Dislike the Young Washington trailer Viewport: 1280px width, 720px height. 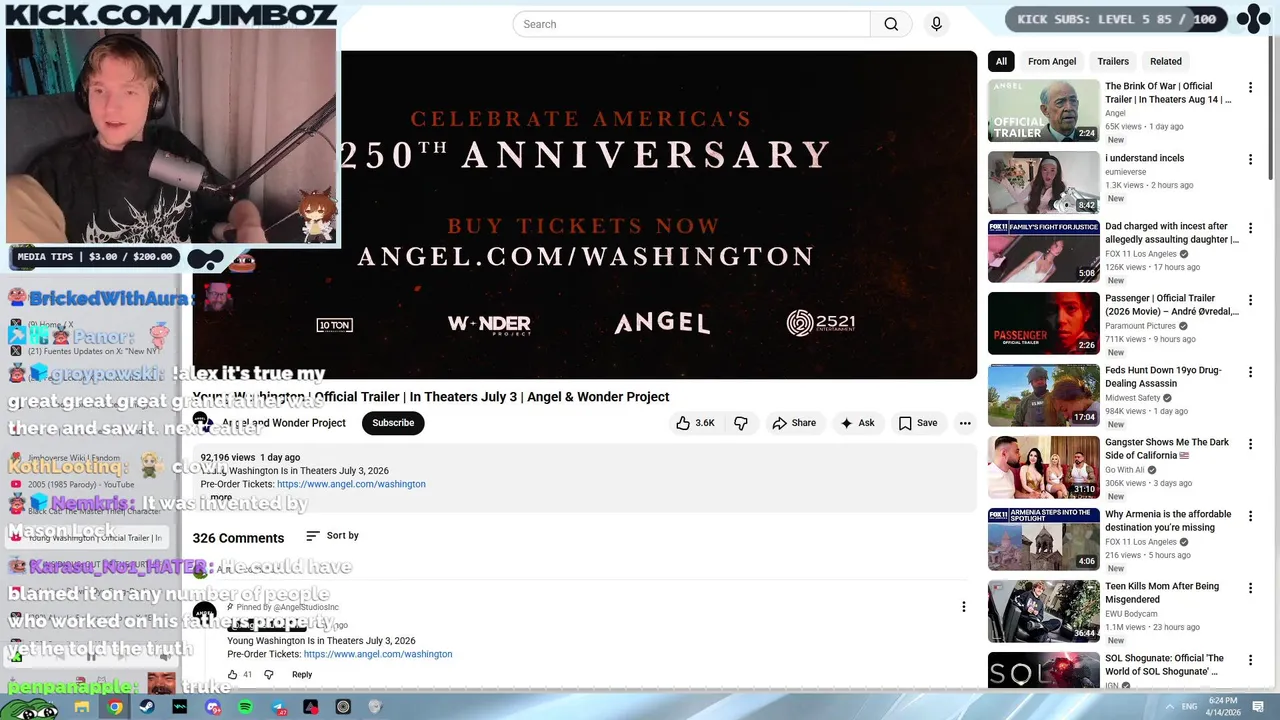741,423
